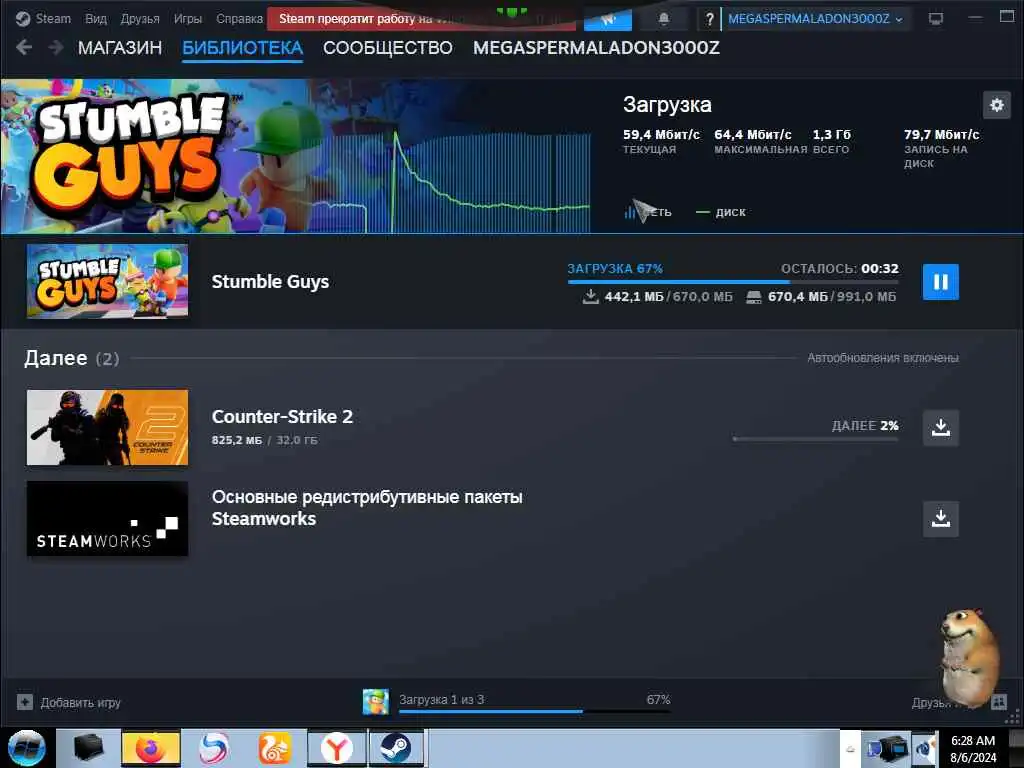1024x768 pixels.
Task: Click the ДАЛЕЕ 2% label
Action: tap(865, 425)
